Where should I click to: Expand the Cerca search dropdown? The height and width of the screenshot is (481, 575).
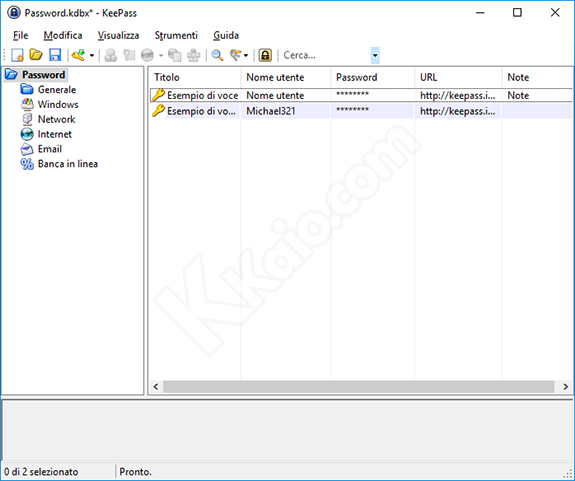[x=375, y=56]
